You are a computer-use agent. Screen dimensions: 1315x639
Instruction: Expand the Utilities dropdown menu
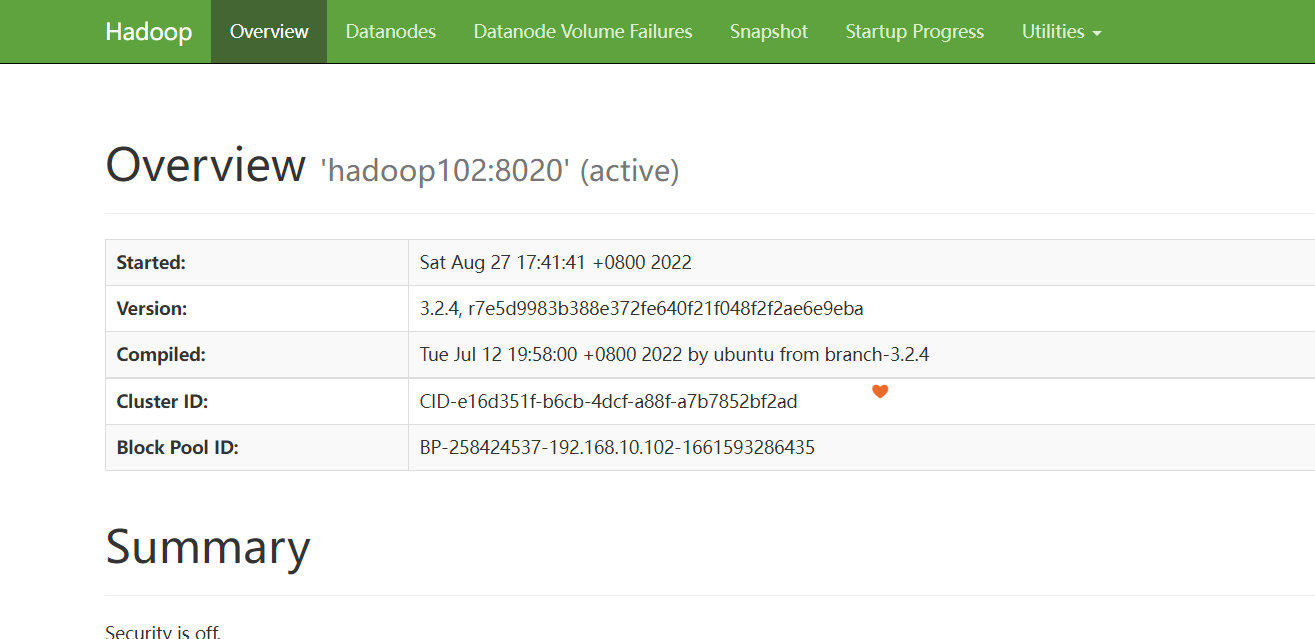pos(1061,31)
